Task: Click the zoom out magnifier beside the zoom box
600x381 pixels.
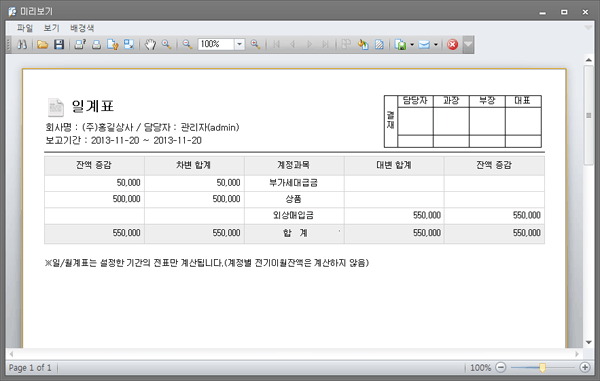Action: 187,44
